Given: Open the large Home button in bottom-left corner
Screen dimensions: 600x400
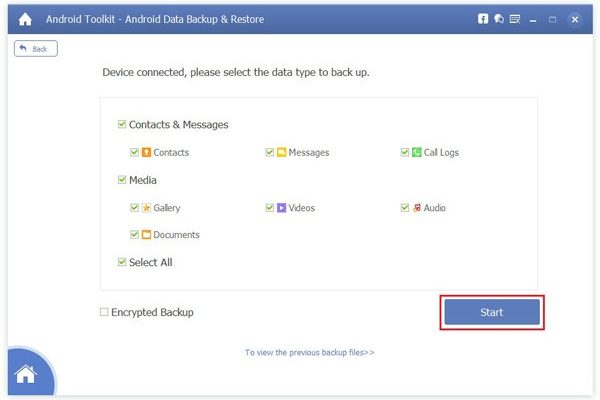Looking at the screenshot, I should pos(26,376).
